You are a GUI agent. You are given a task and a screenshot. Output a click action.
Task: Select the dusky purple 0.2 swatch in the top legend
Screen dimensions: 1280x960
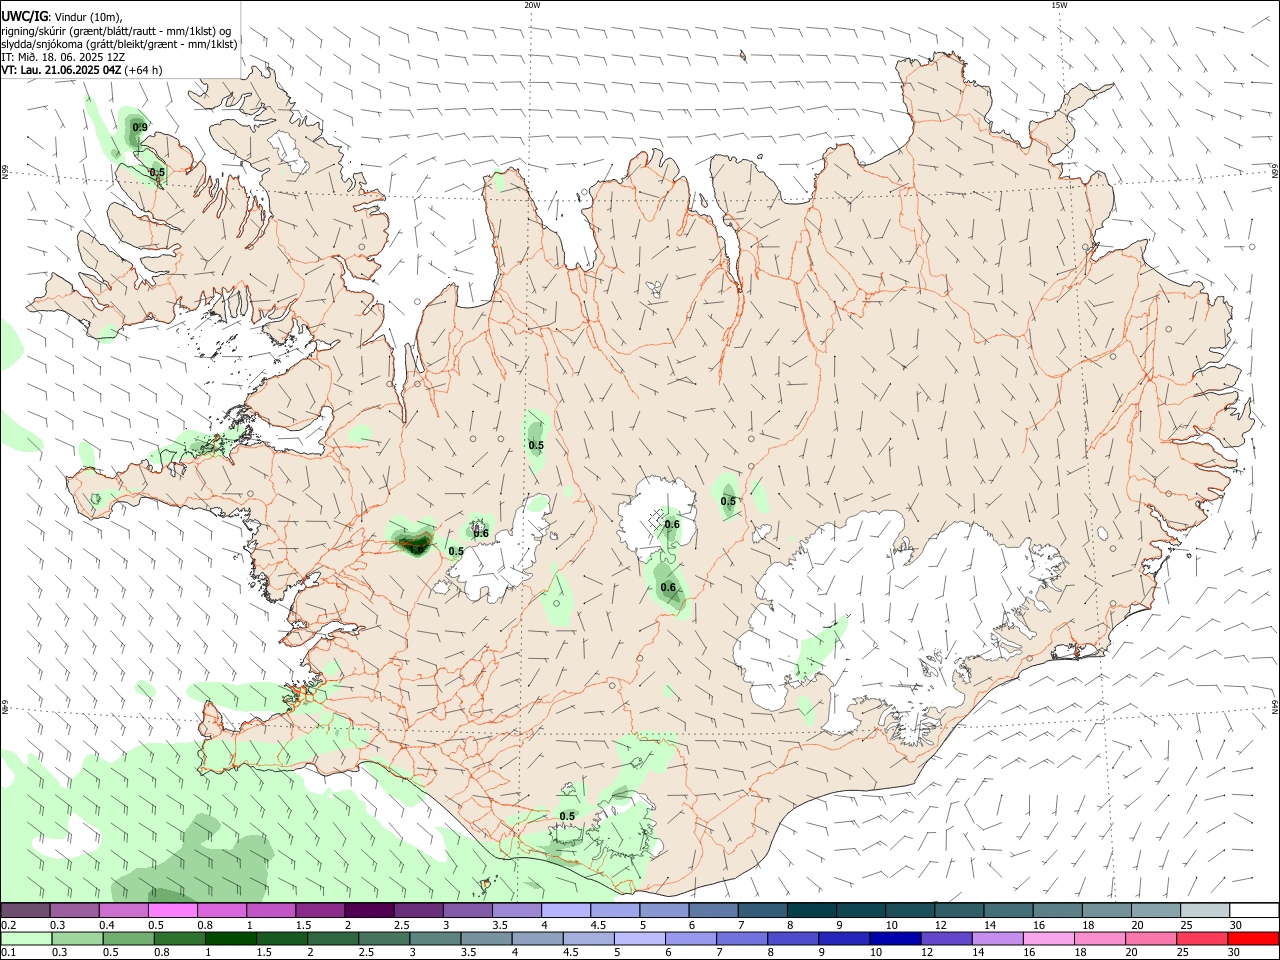point(25,911)
